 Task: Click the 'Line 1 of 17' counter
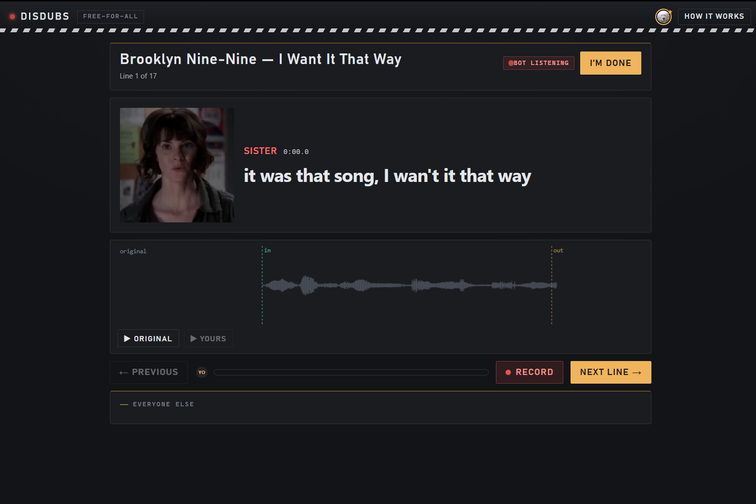click(138, 76)
